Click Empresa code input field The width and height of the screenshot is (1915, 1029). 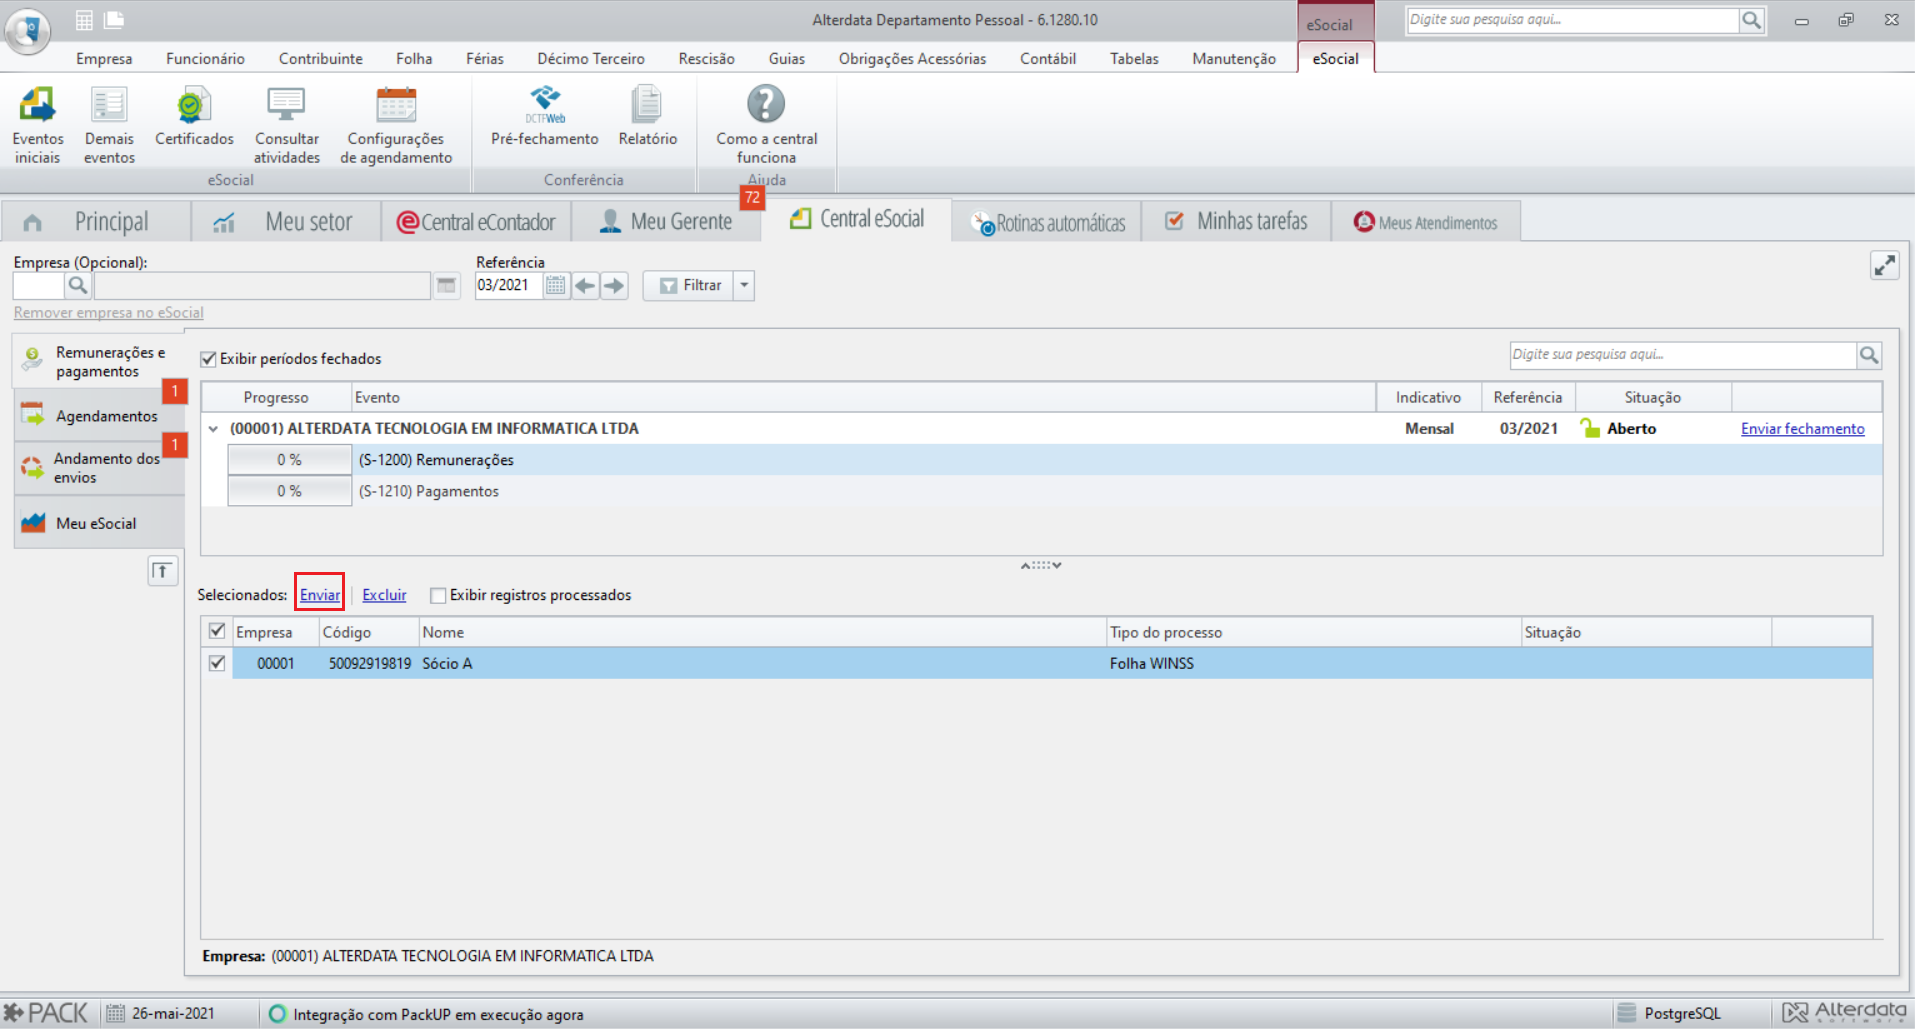[x=39, y=286]
